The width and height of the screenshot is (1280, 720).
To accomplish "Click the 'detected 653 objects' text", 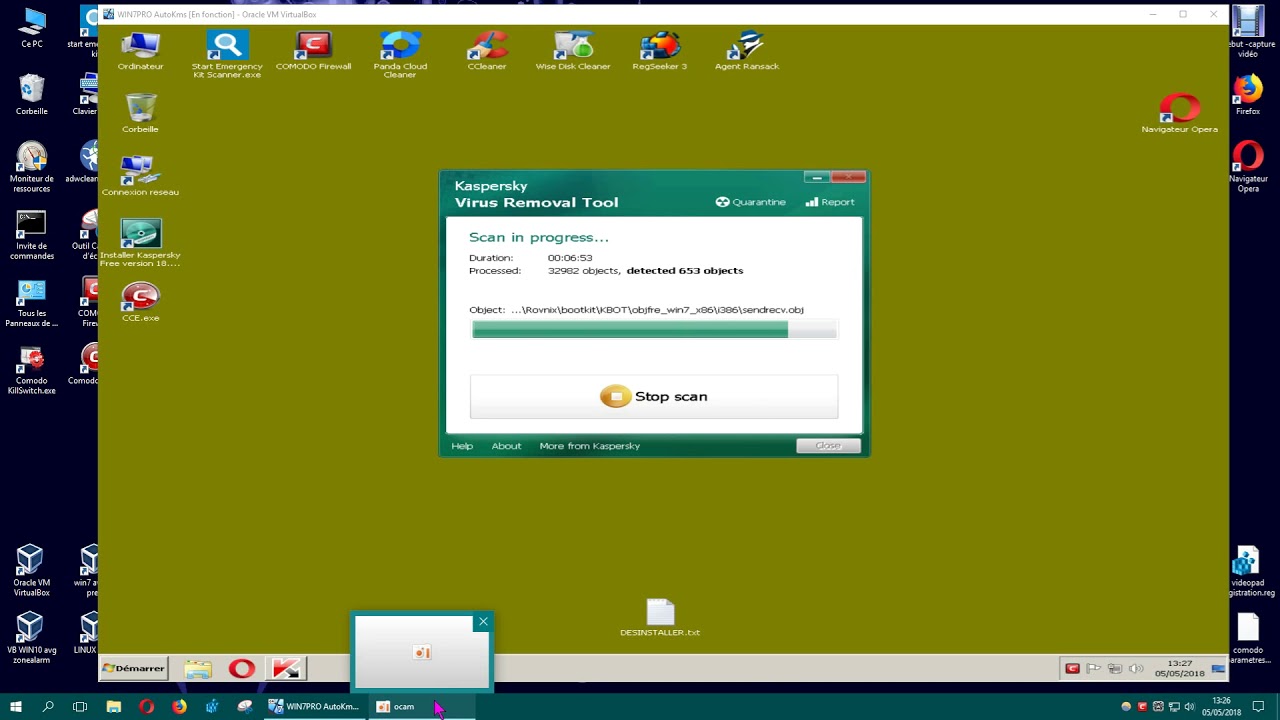I will [685, 271].
